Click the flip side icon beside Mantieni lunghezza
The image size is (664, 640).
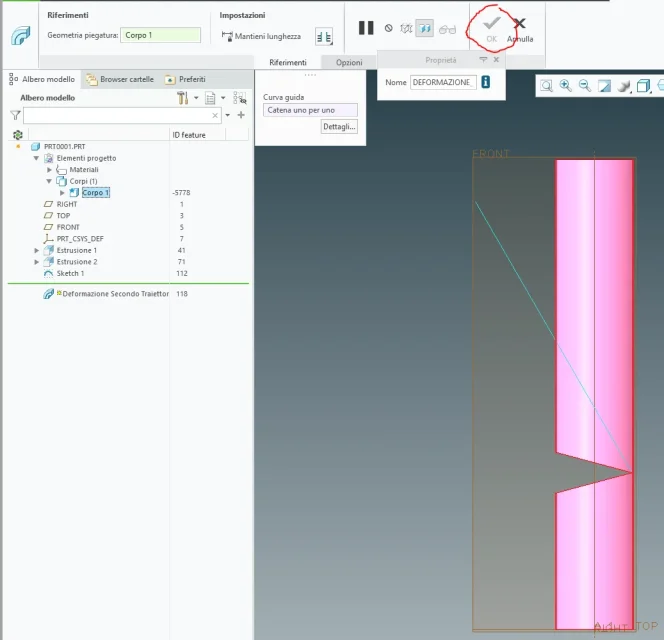323,36
